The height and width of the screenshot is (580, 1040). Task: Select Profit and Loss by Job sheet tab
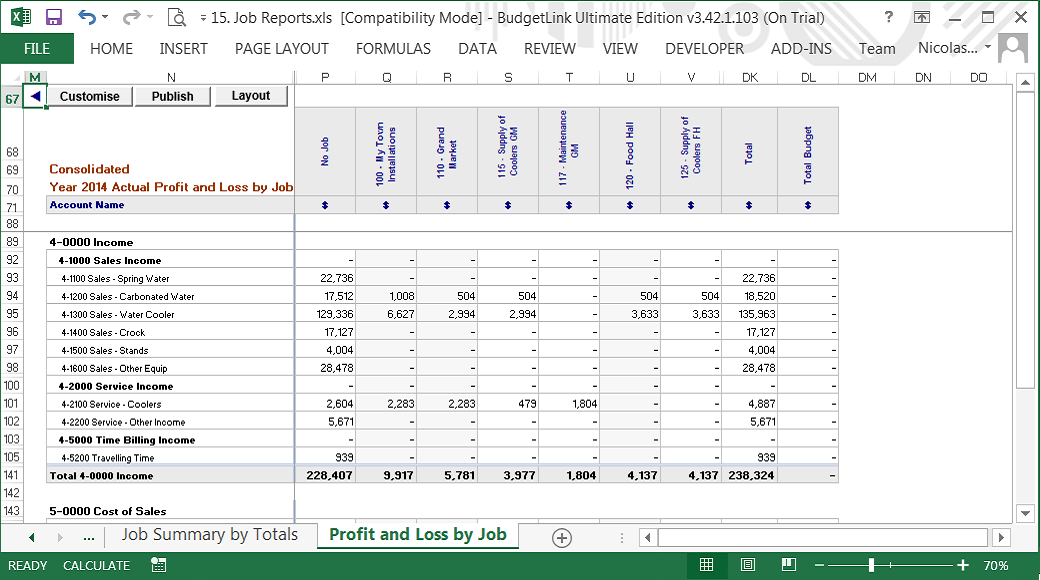tap(418, 535)
